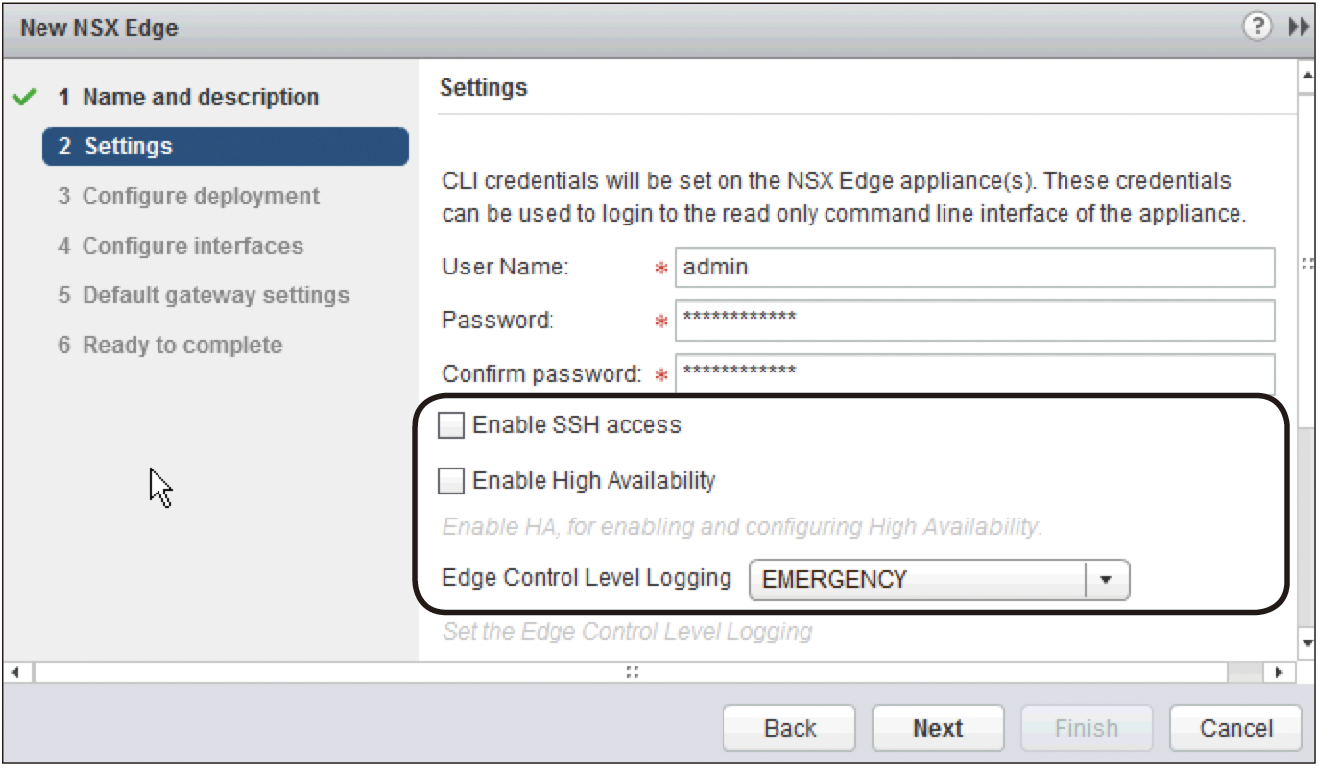Image resolution: width=1319 pixels, height=768 pixels.
Task: Click the horizontal scrollbar right arrow
Action: (1280, 672)
